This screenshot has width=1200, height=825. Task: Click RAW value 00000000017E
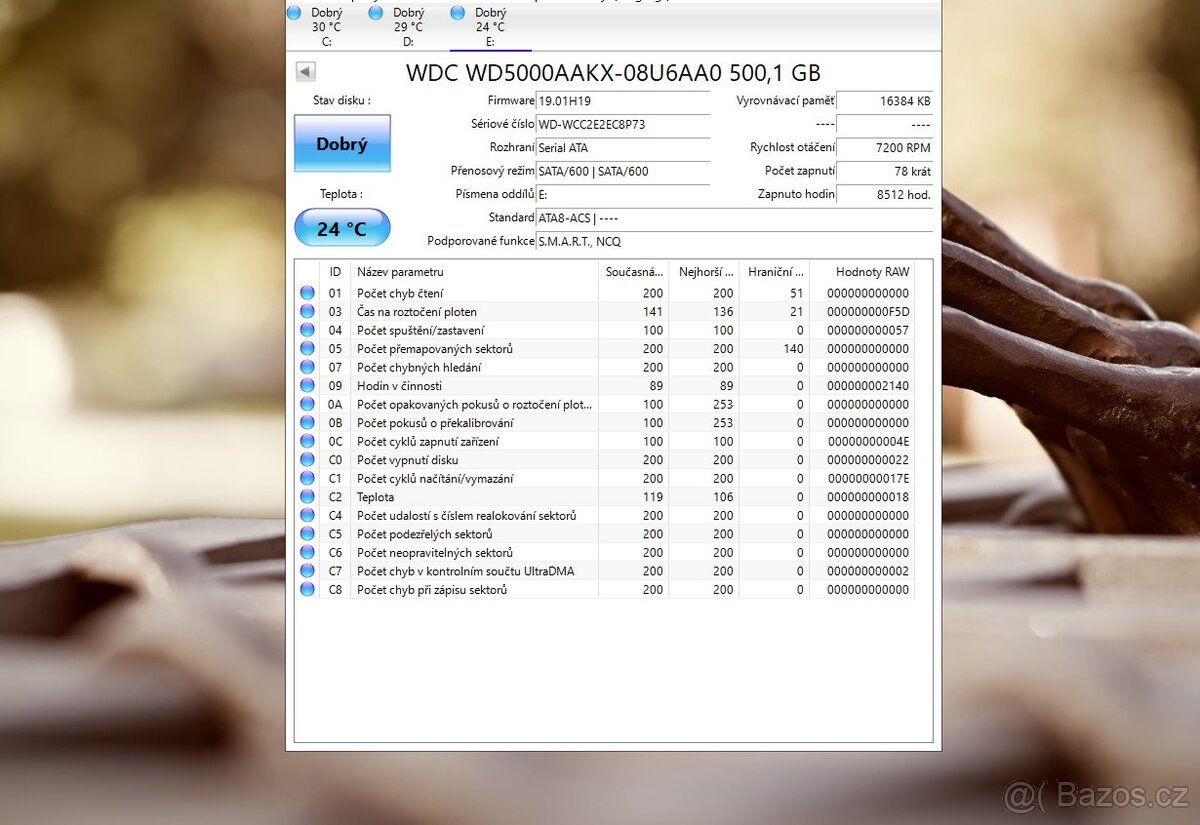click(868, 478)
